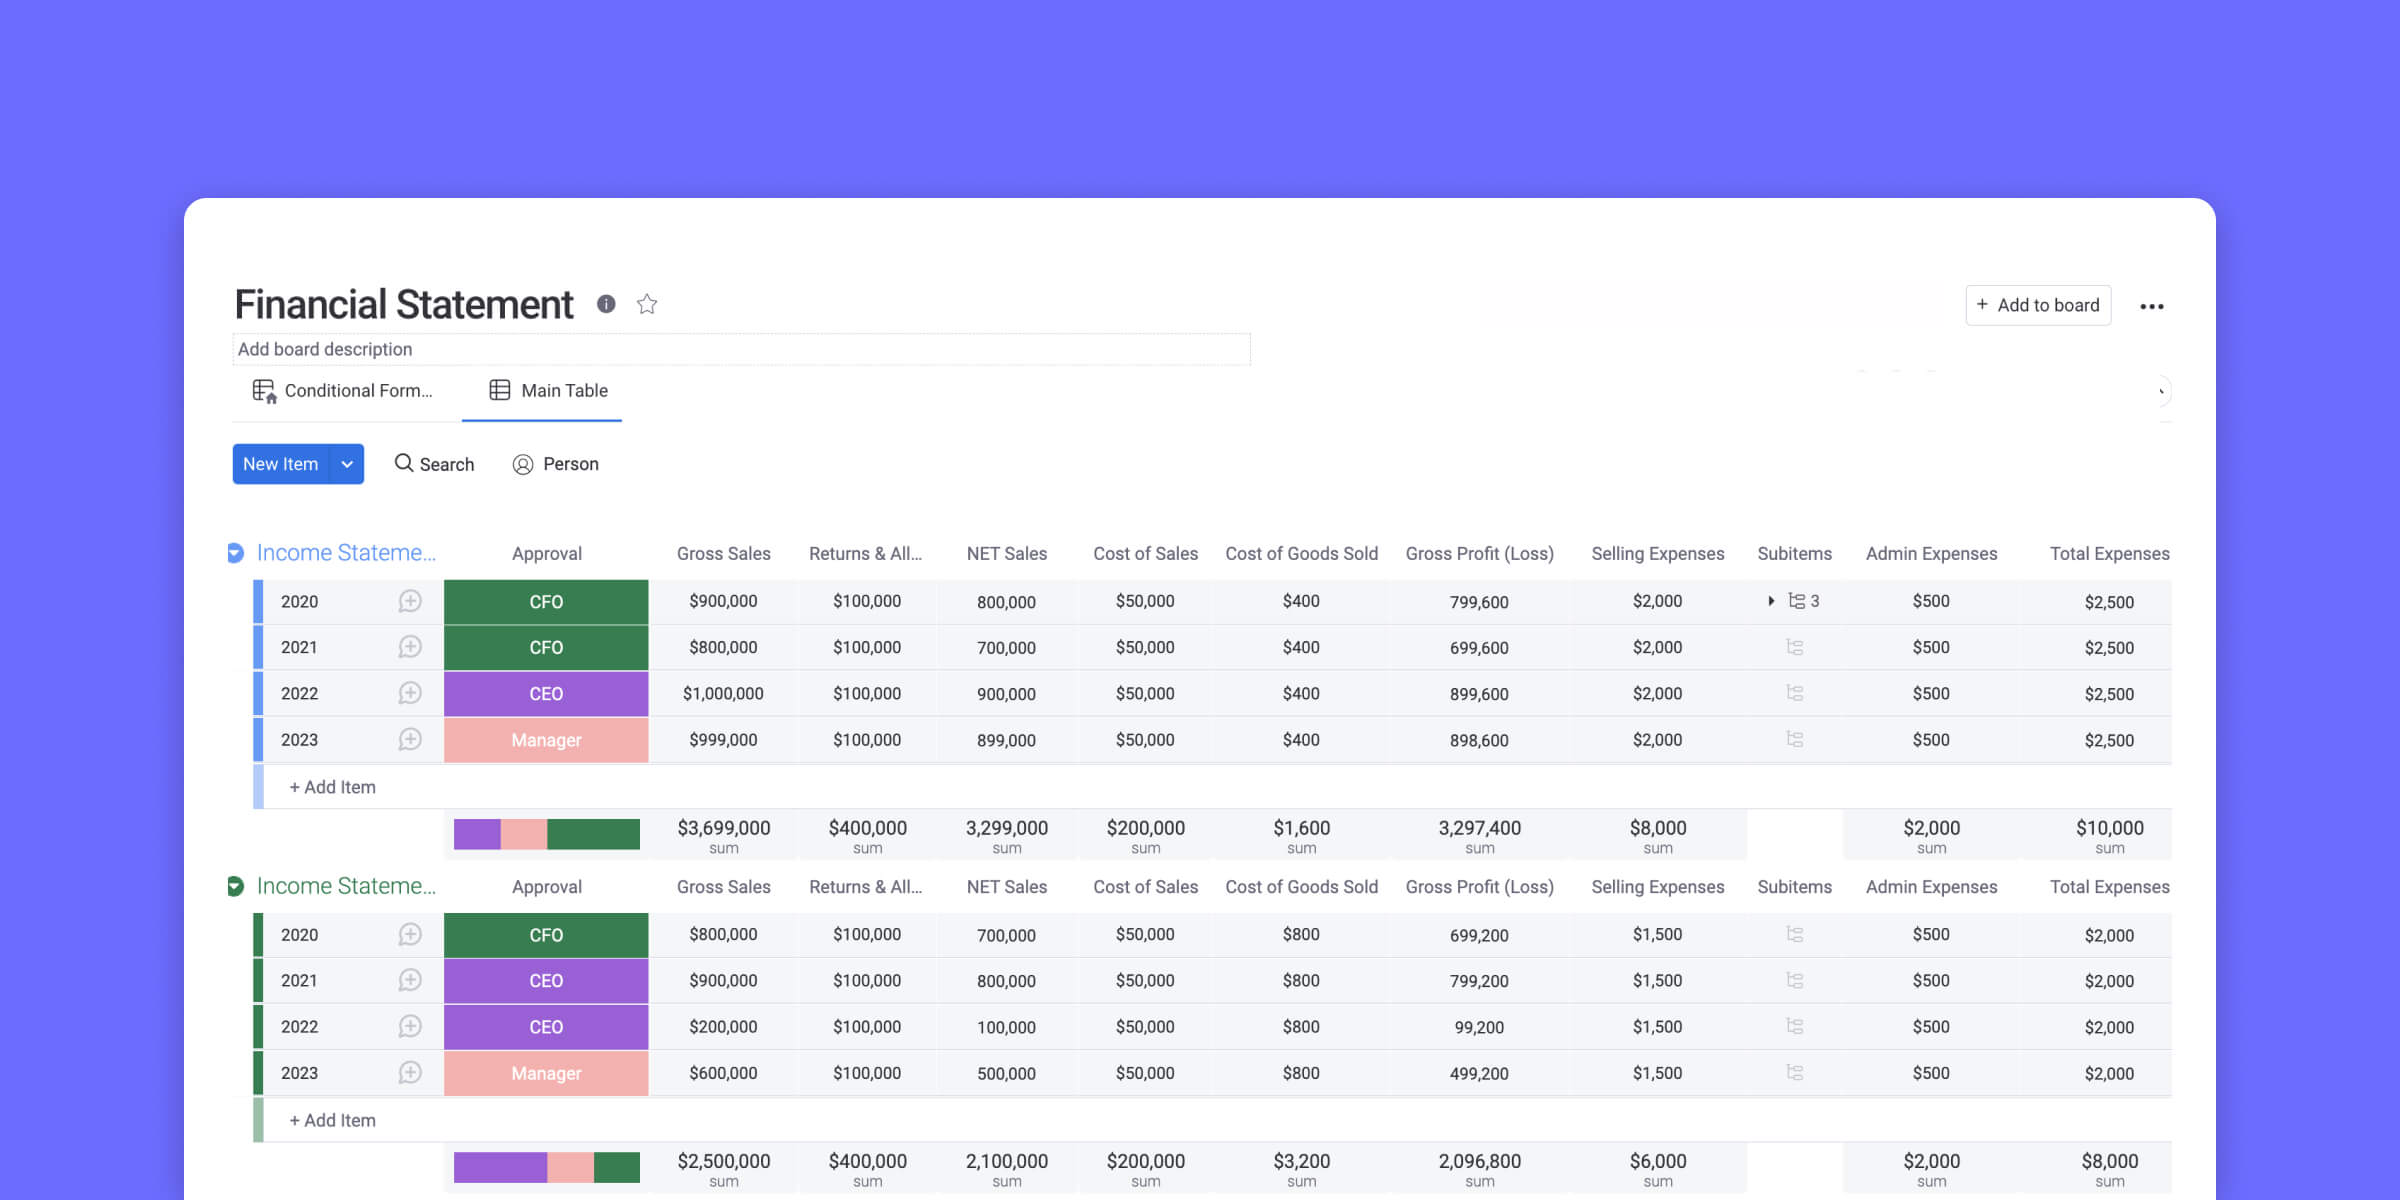
Task: Toggle the CFO approval status for 2020
Action: pyautogui.click(x=545, y=600)
